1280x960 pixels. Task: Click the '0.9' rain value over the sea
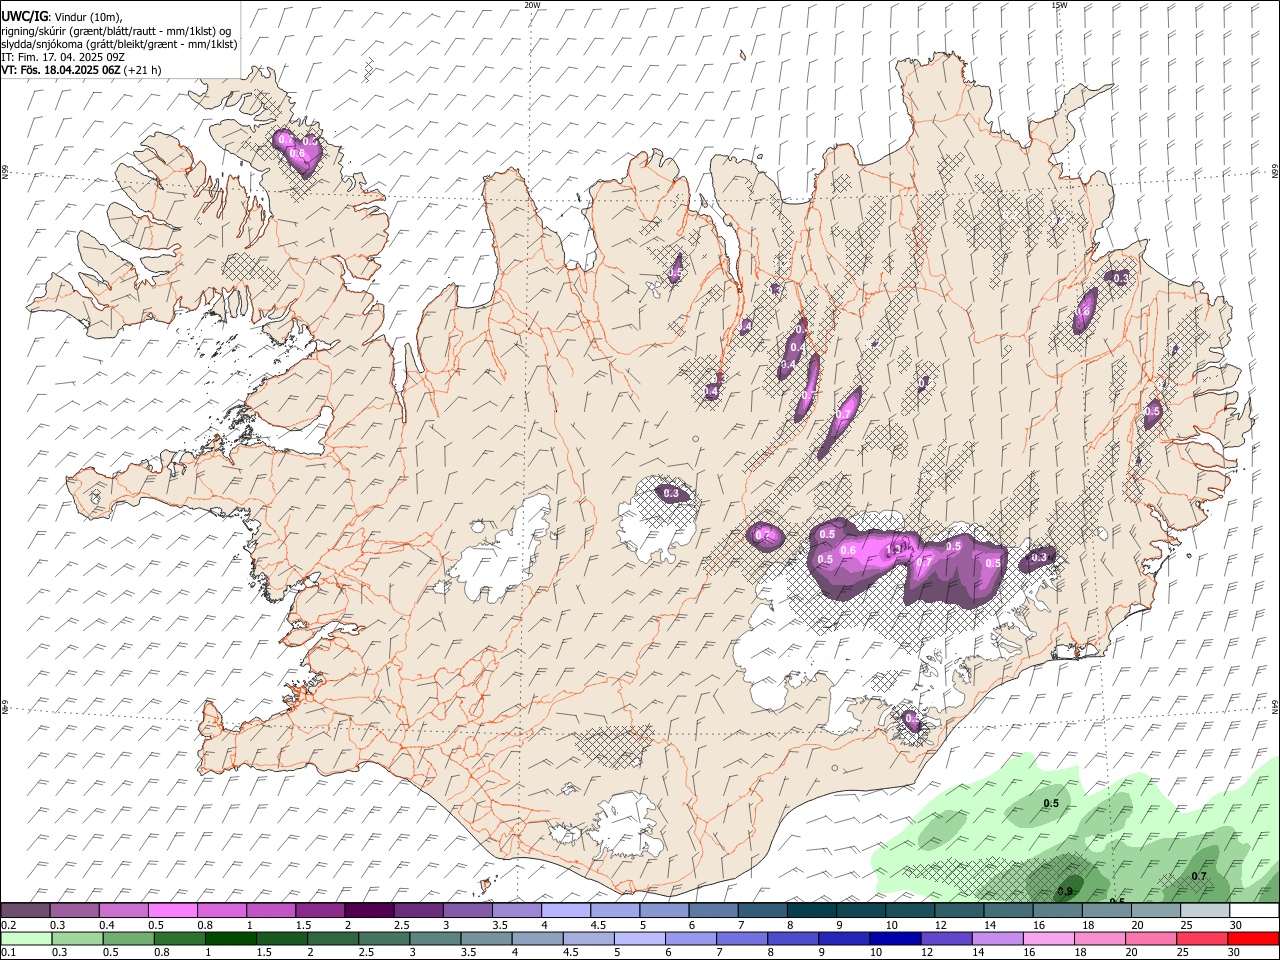[1065, 891]
